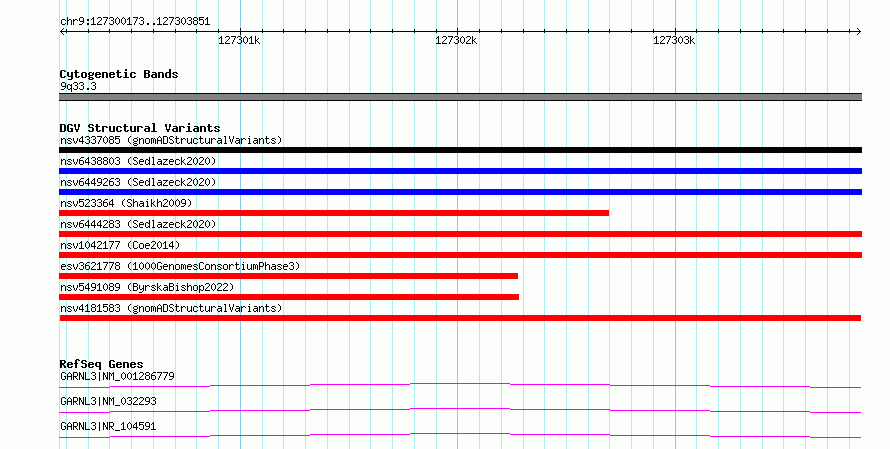Click the 127303k ruler tick label
Image resolution: width=890 pixels, height=449 pixels.
click(x=674, y=40)
